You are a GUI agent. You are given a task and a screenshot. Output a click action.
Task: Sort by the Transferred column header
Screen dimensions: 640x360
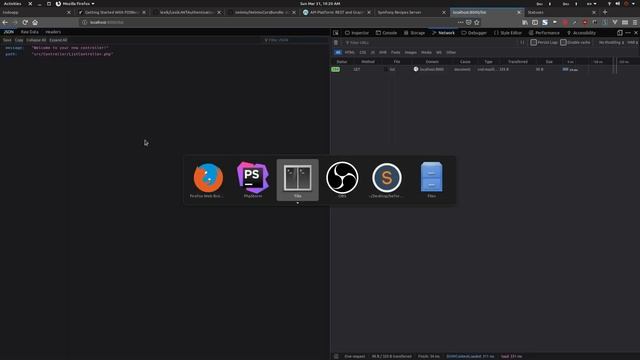coord(518,62)
